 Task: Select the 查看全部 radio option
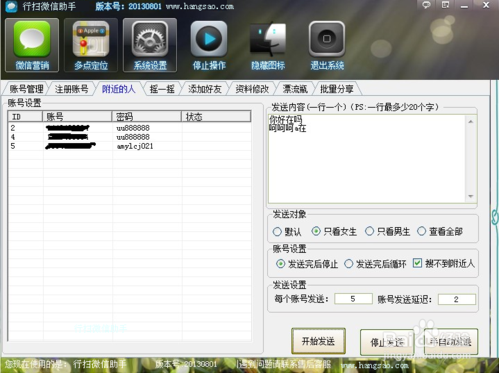coord(440,231)
